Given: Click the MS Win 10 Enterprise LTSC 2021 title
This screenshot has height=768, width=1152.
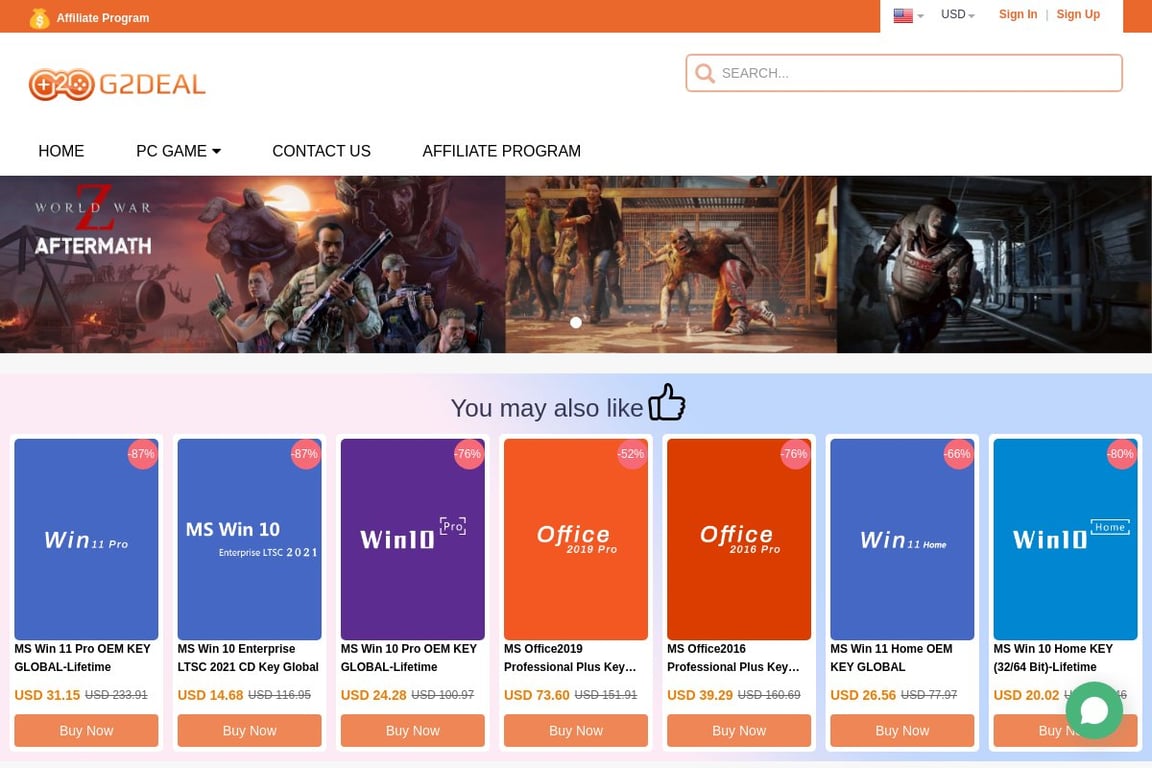Looking at the screenshot, I should pyautogui.click(x=248, y=658).
